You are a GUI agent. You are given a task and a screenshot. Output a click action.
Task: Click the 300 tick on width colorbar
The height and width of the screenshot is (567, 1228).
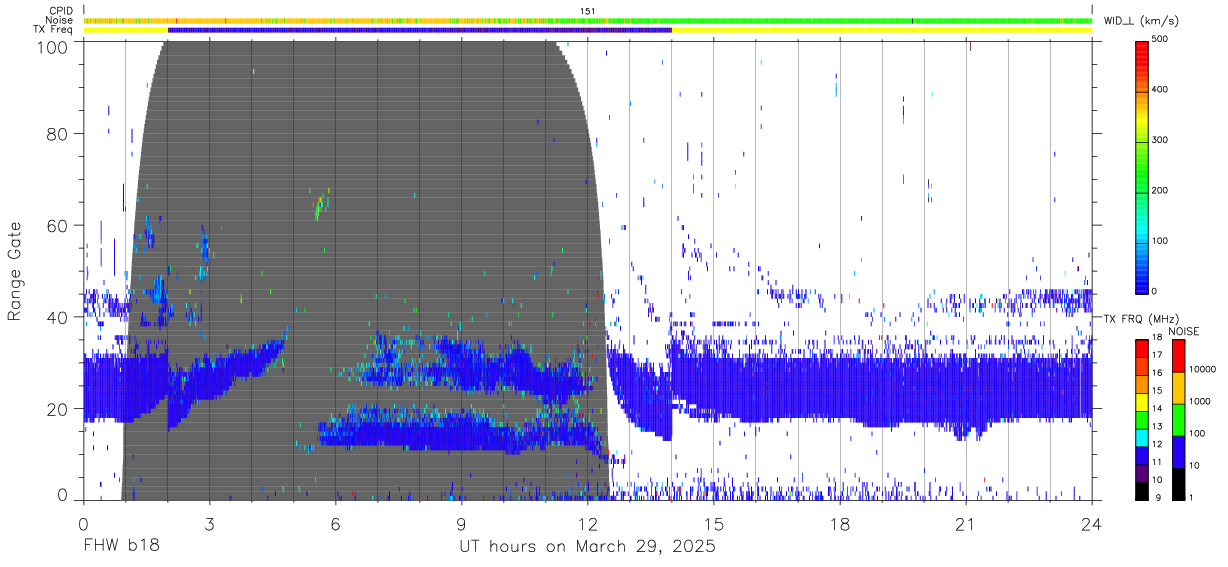point(1160,140)
